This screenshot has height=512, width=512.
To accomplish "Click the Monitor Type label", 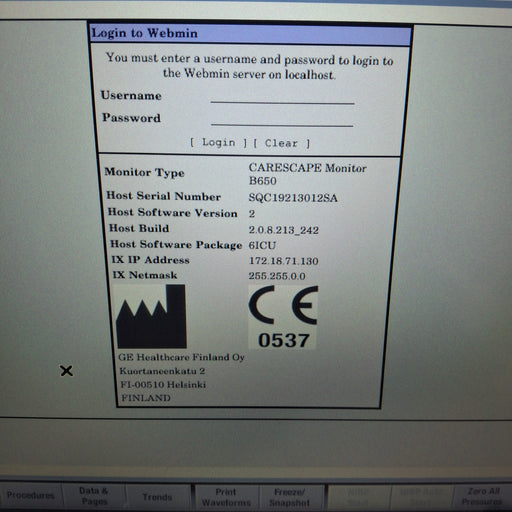I will 144,172.
